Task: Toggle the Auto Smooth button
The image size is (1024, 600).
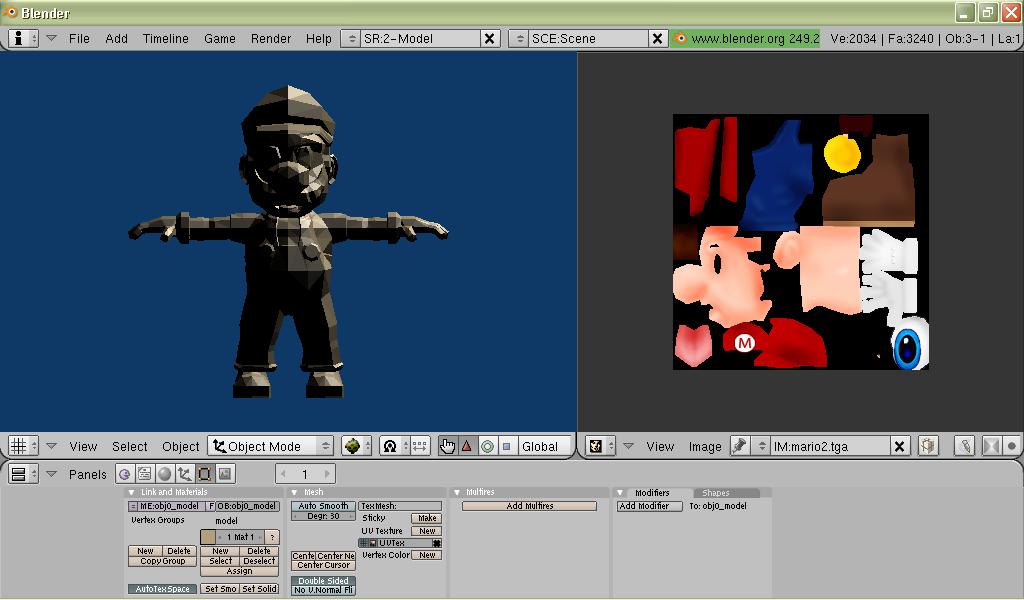Action: pyautogui.click(x=323, y=506)
